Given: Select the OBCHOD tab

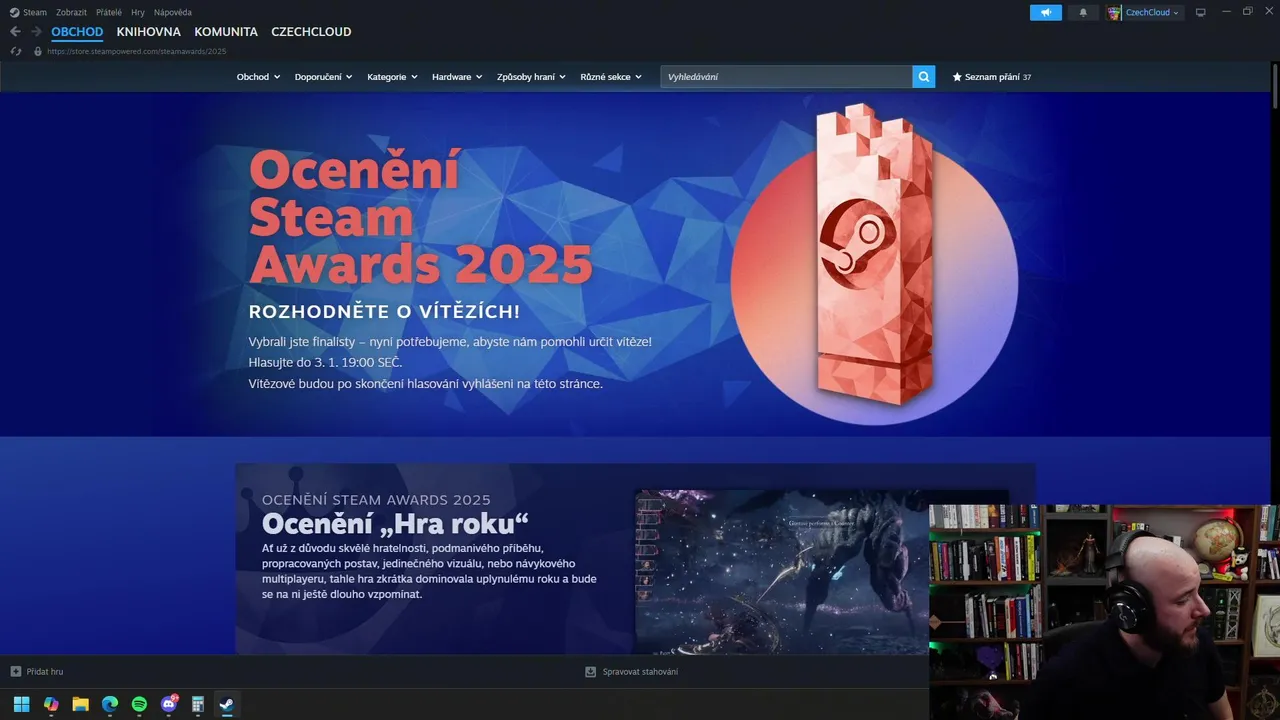Looking at the screenshot, I should [77, 32].
